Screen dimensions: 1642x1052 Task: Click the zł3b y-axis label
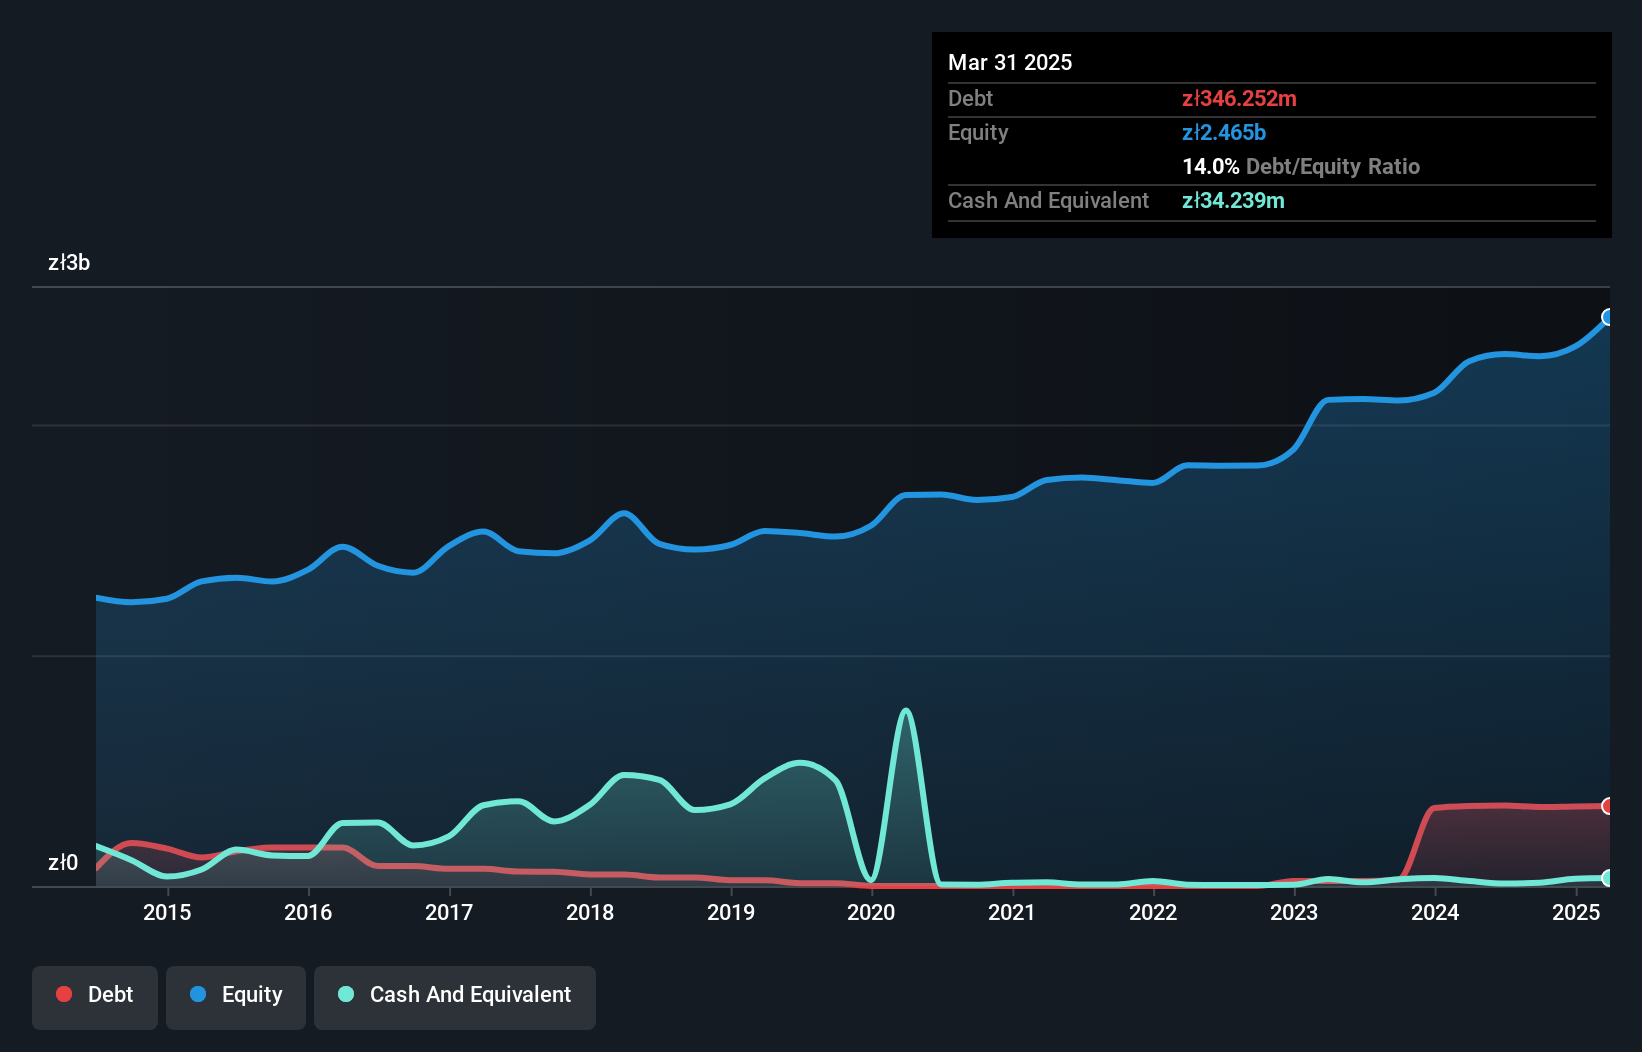69,263
